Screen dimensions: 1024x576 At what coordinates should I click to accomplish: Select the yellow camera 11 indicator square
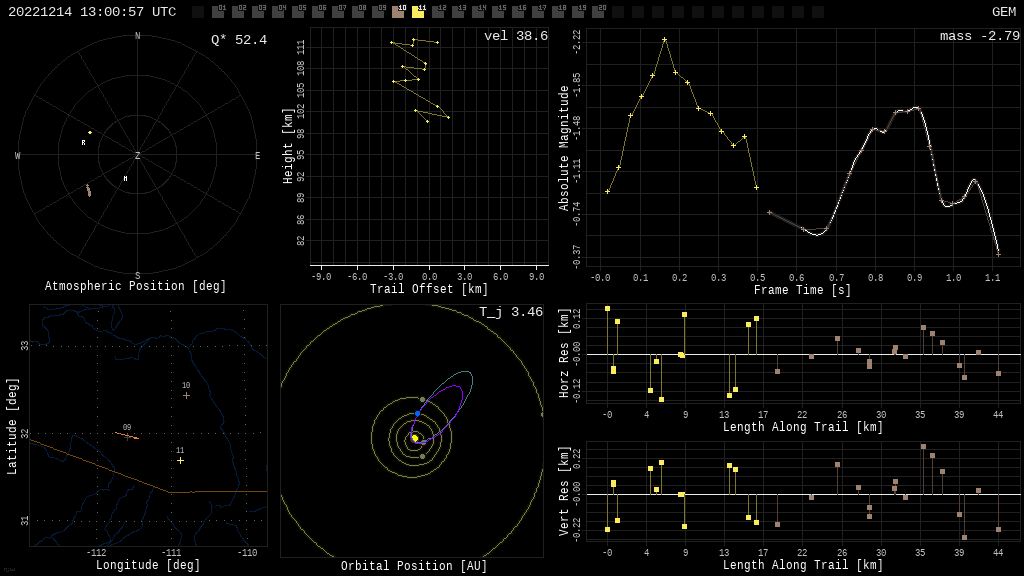418,12
